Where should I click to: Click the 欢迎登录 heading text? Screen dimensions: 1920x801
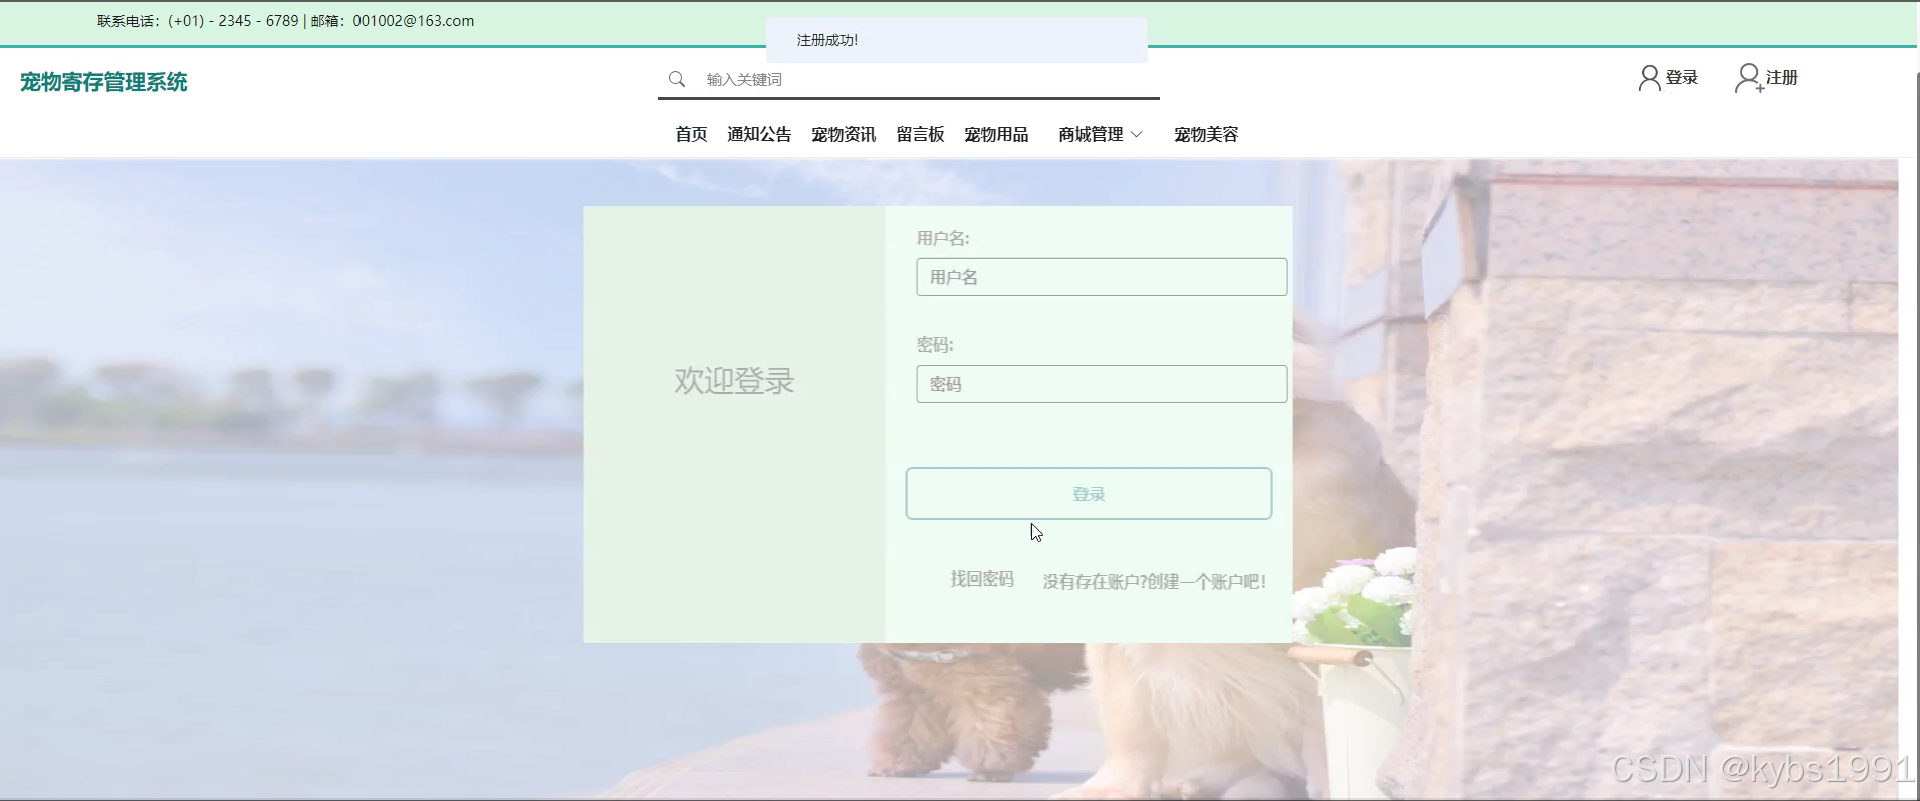point(734,380)
